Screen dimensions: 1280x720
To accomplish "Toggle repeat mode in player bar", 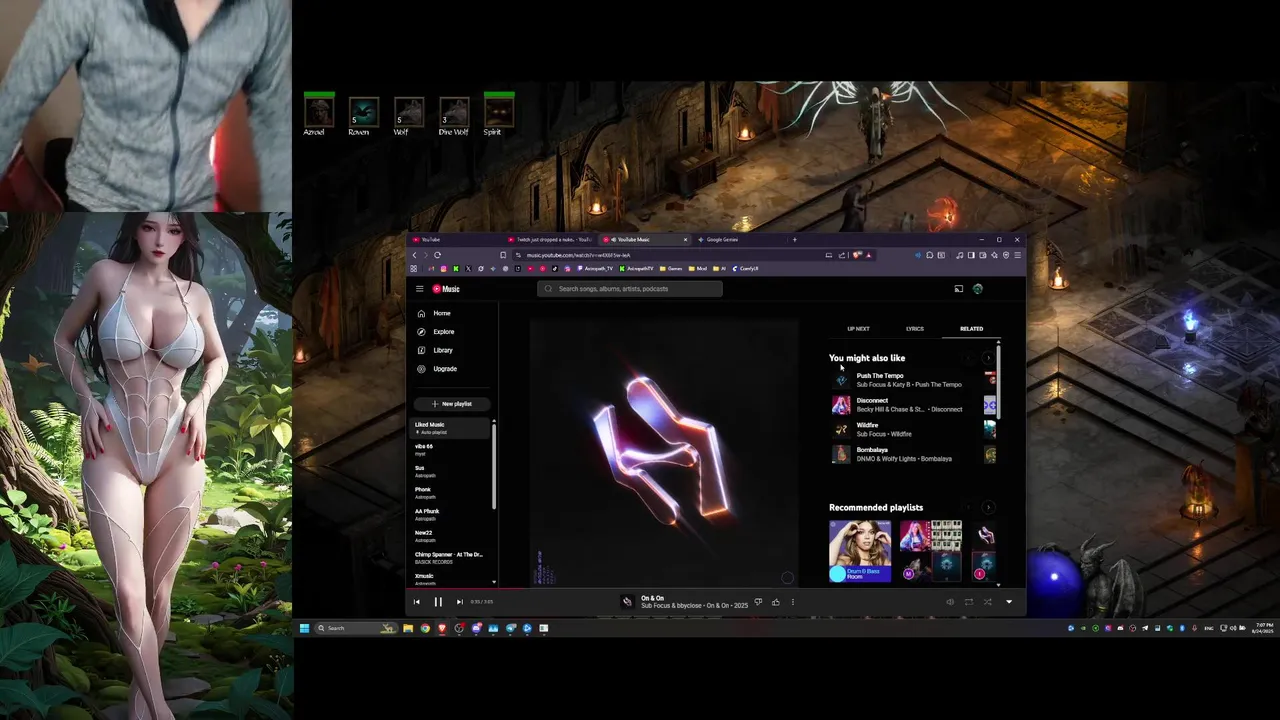I will click(x=968, y=602).
